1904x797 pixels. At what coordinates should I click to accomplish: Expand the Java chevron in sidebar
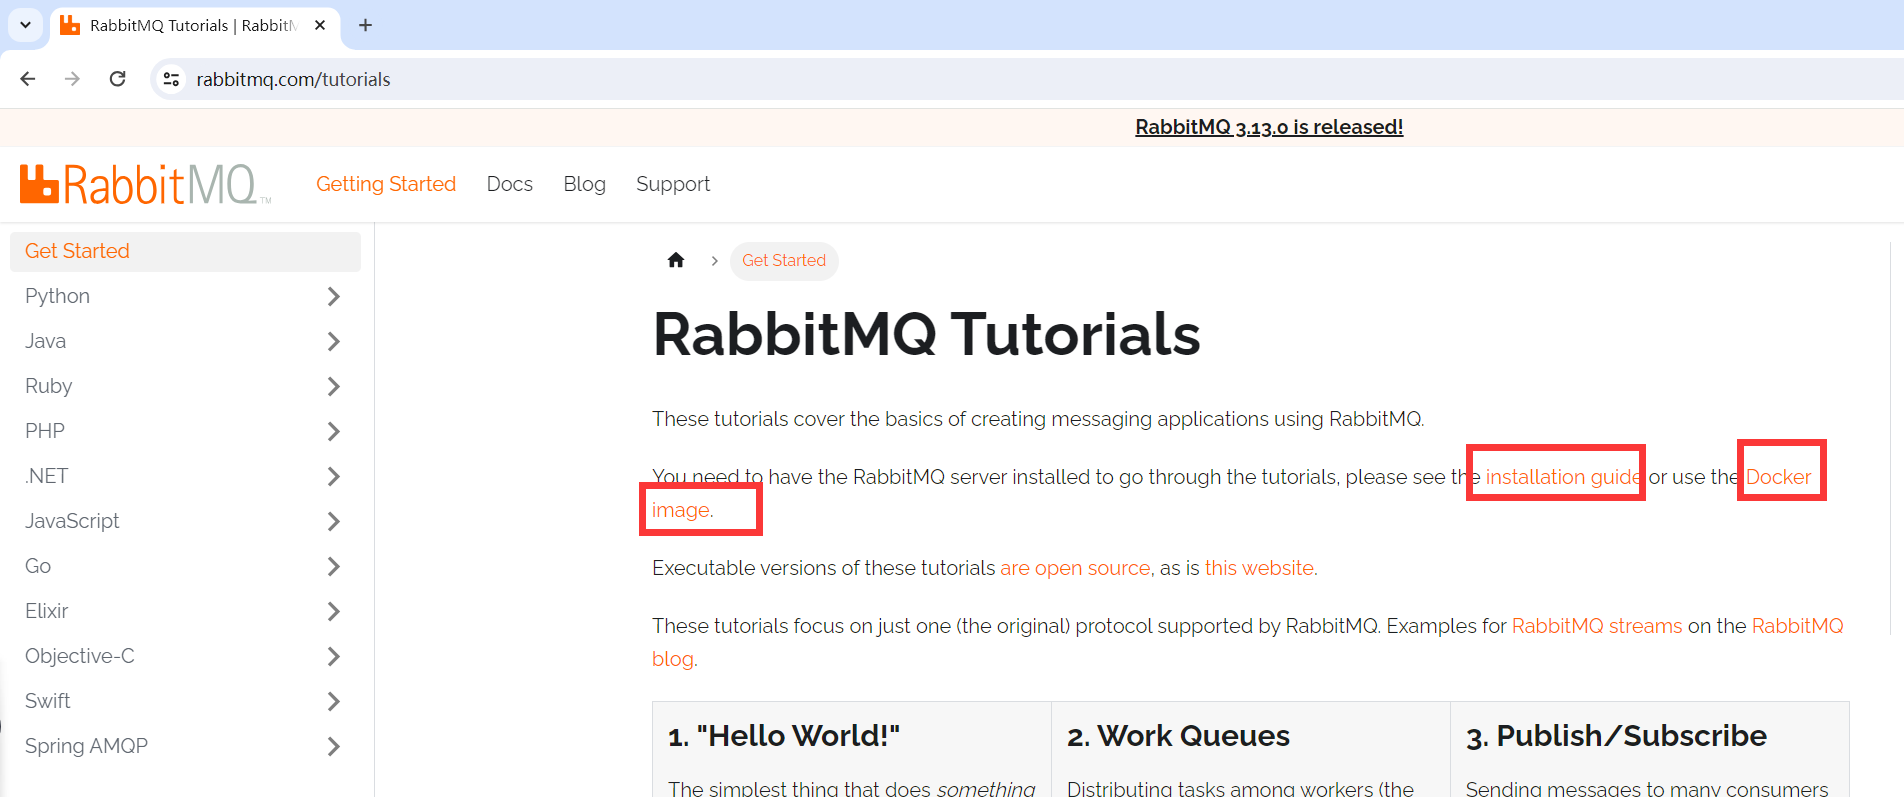[334, 341]
